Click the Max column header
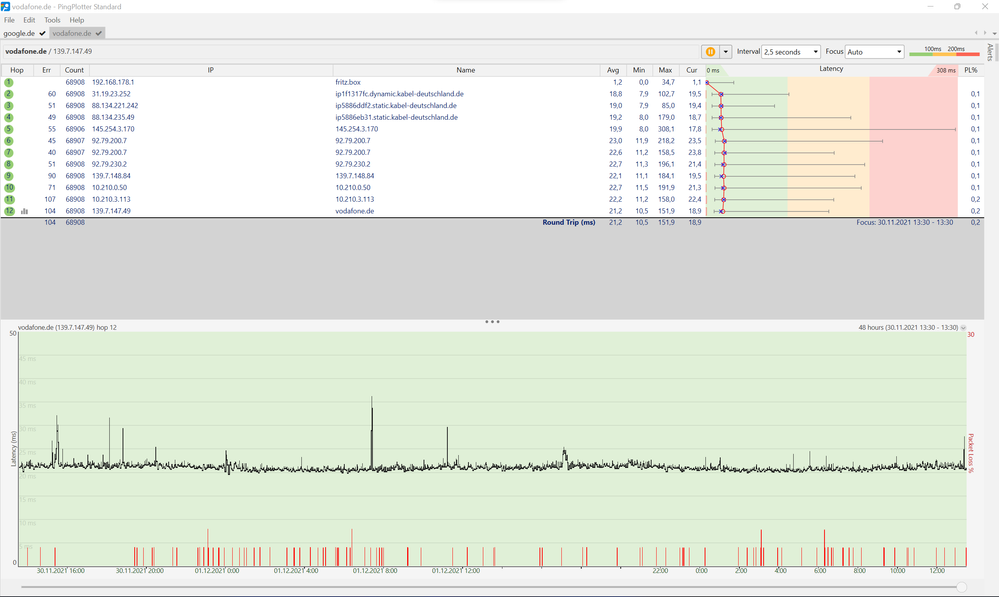This screenshot has width=999, height=597. [x=665, y=70]
